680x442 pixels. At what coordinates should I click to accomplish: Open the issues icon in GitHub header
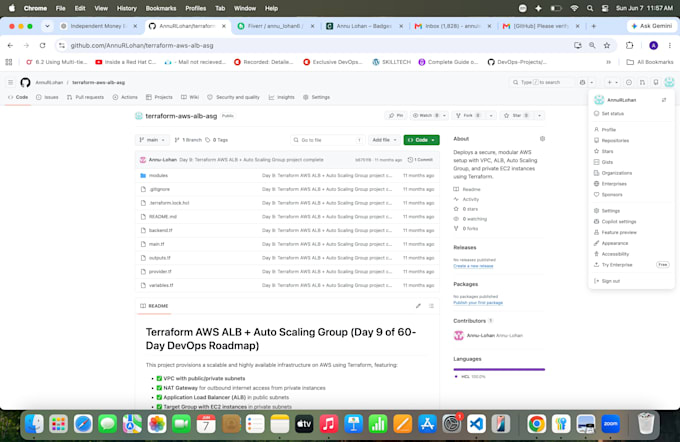[x=629, y=82]
